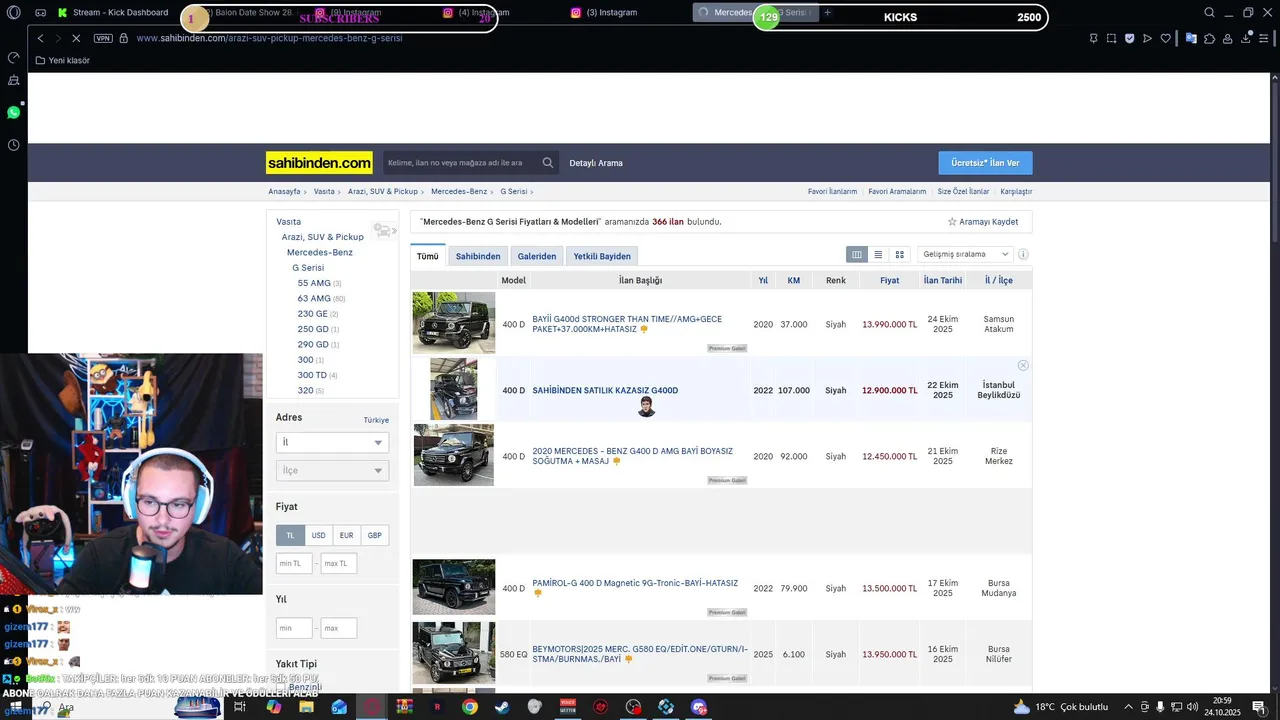Open the BEYMOTORS 2025 G580 EQ listing thumbnail
The height and width of the screenshot is (720, 1280).
click(454, 653)
